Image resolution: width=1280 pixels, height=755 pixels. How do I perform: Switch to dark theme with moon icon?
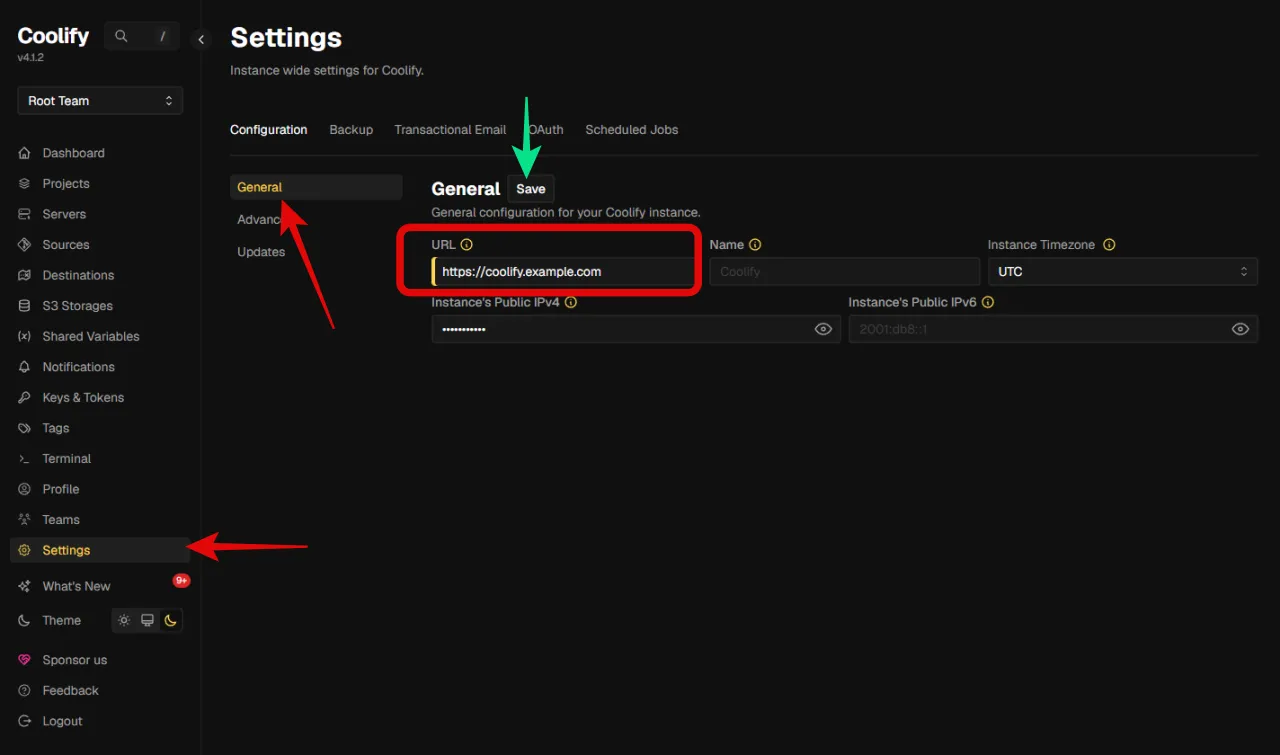point(171,620)
